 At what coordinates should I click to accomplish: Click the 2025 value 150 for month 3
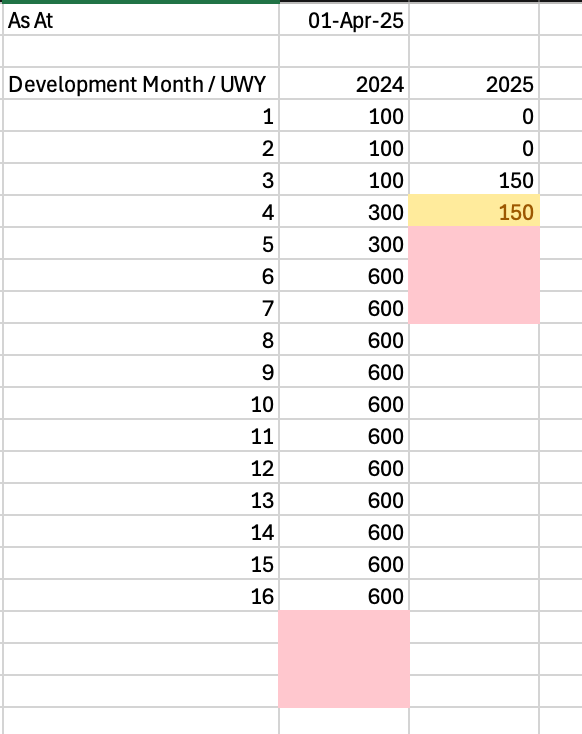[x=474, y=180]
